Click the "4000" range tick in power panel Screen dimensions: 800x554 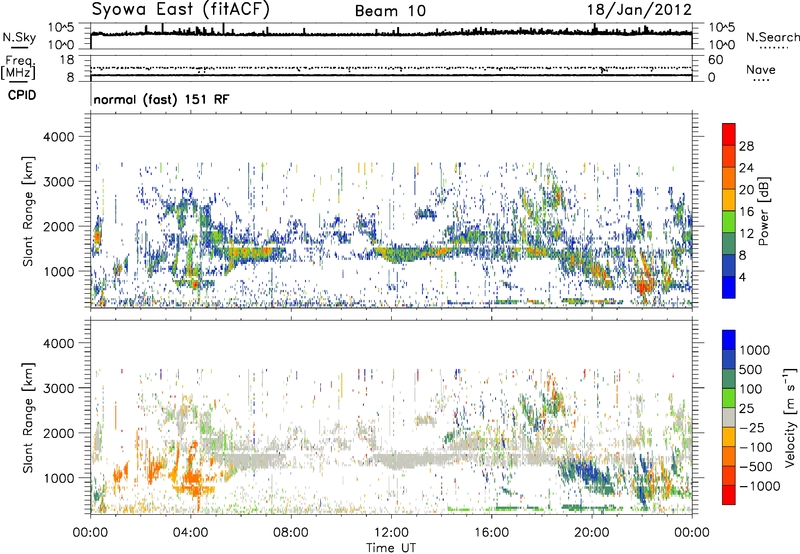tap(58, 137)
